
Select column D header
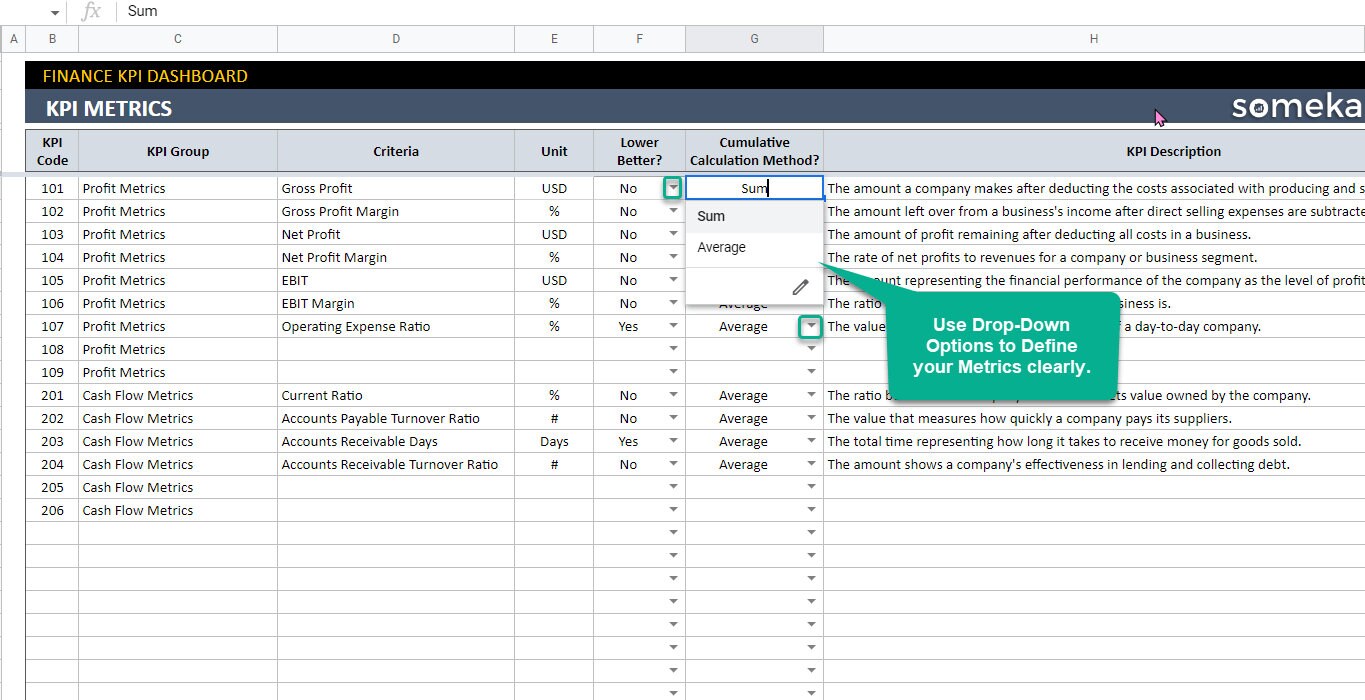tap(396, 39)
